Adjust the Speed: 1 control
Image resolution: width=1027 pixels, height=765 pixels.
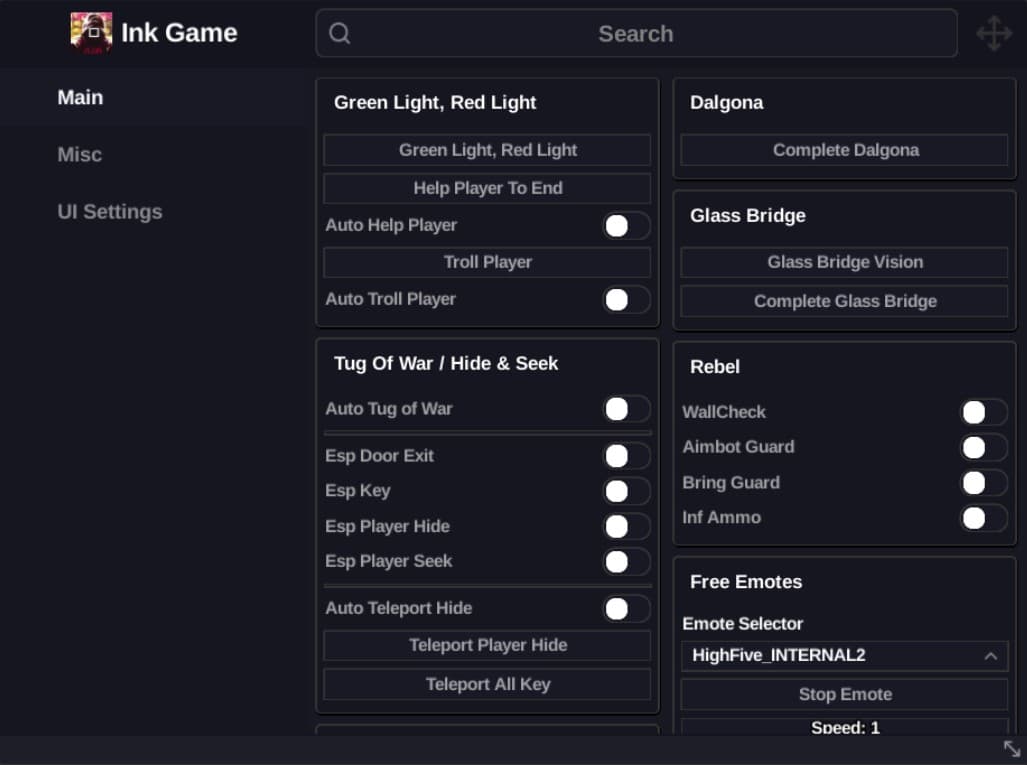click(846, 728)
